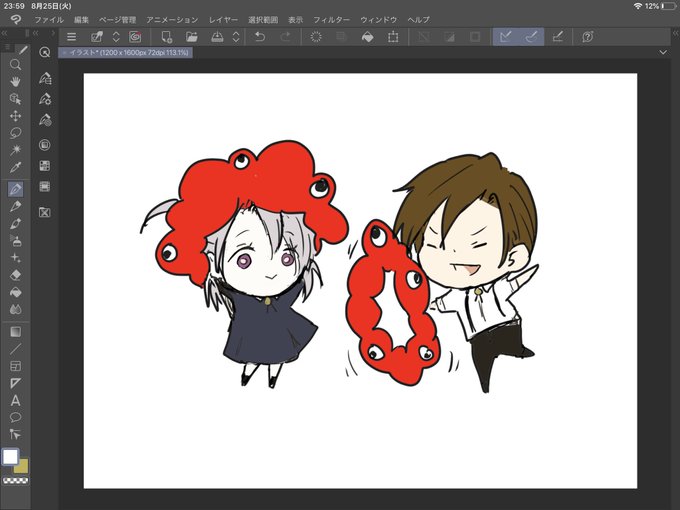Screen dimensions: 680x510
Task: Select the Airbrush tool
Action: 16,241
